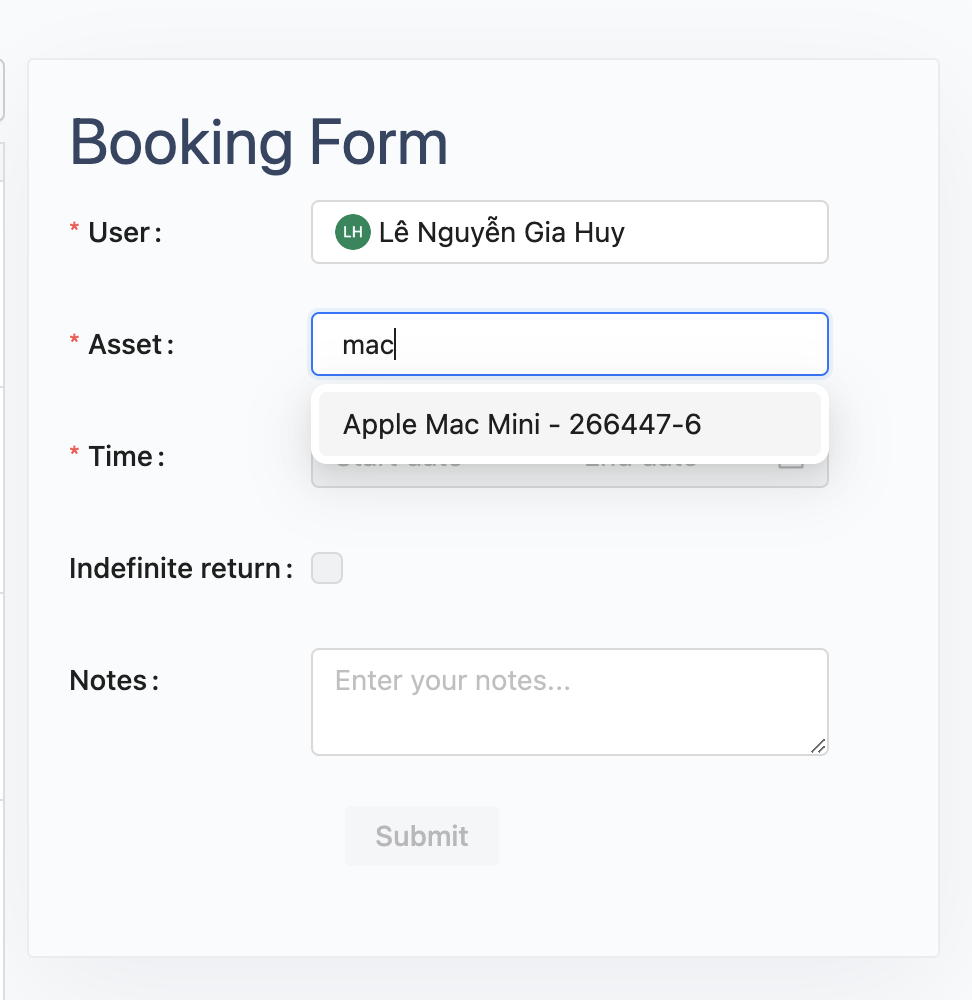Open the User selection dropdown
Screen dimensions: 972x1000
click(x=700, y=233)
